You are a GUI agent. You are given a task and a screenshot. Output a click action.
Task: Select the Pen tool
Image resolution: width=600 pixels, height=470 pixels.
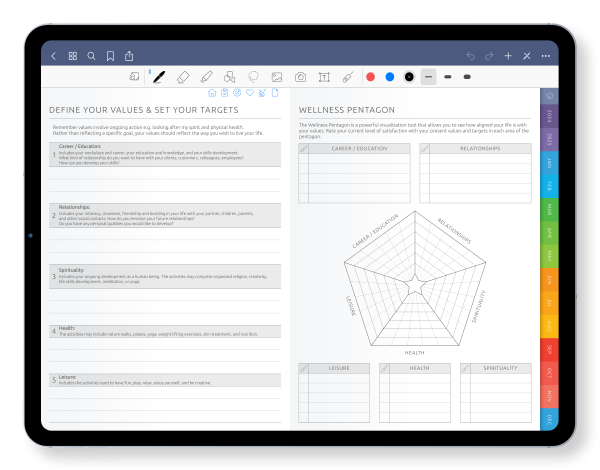coord(159,77)
